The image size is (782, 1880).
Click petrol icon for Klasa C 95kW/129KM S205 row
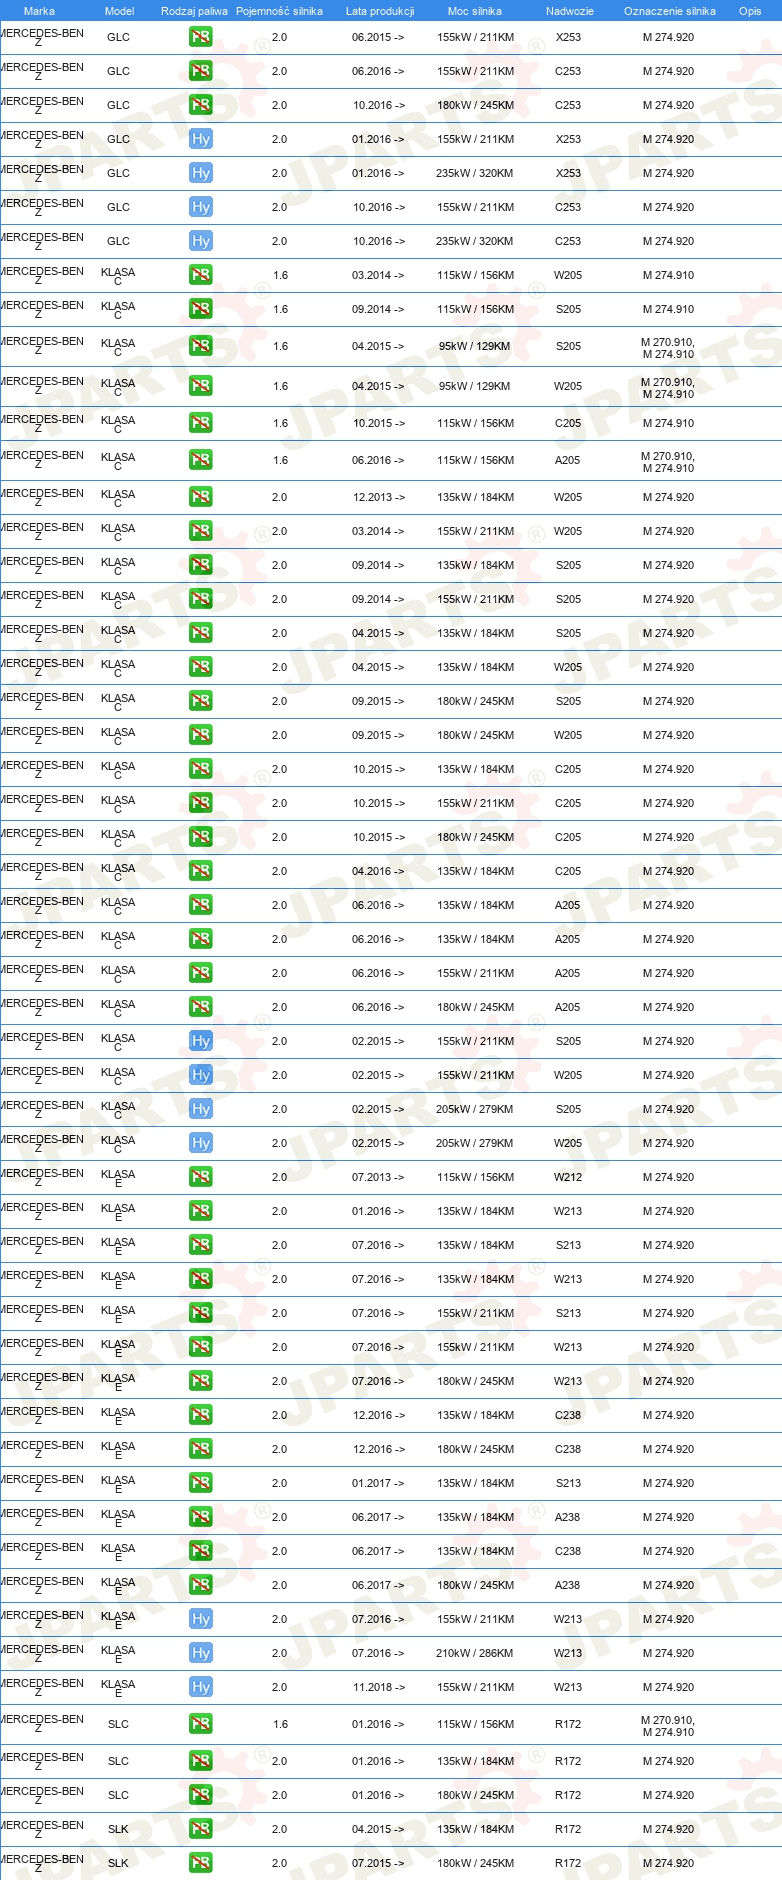tap(200, 347)
